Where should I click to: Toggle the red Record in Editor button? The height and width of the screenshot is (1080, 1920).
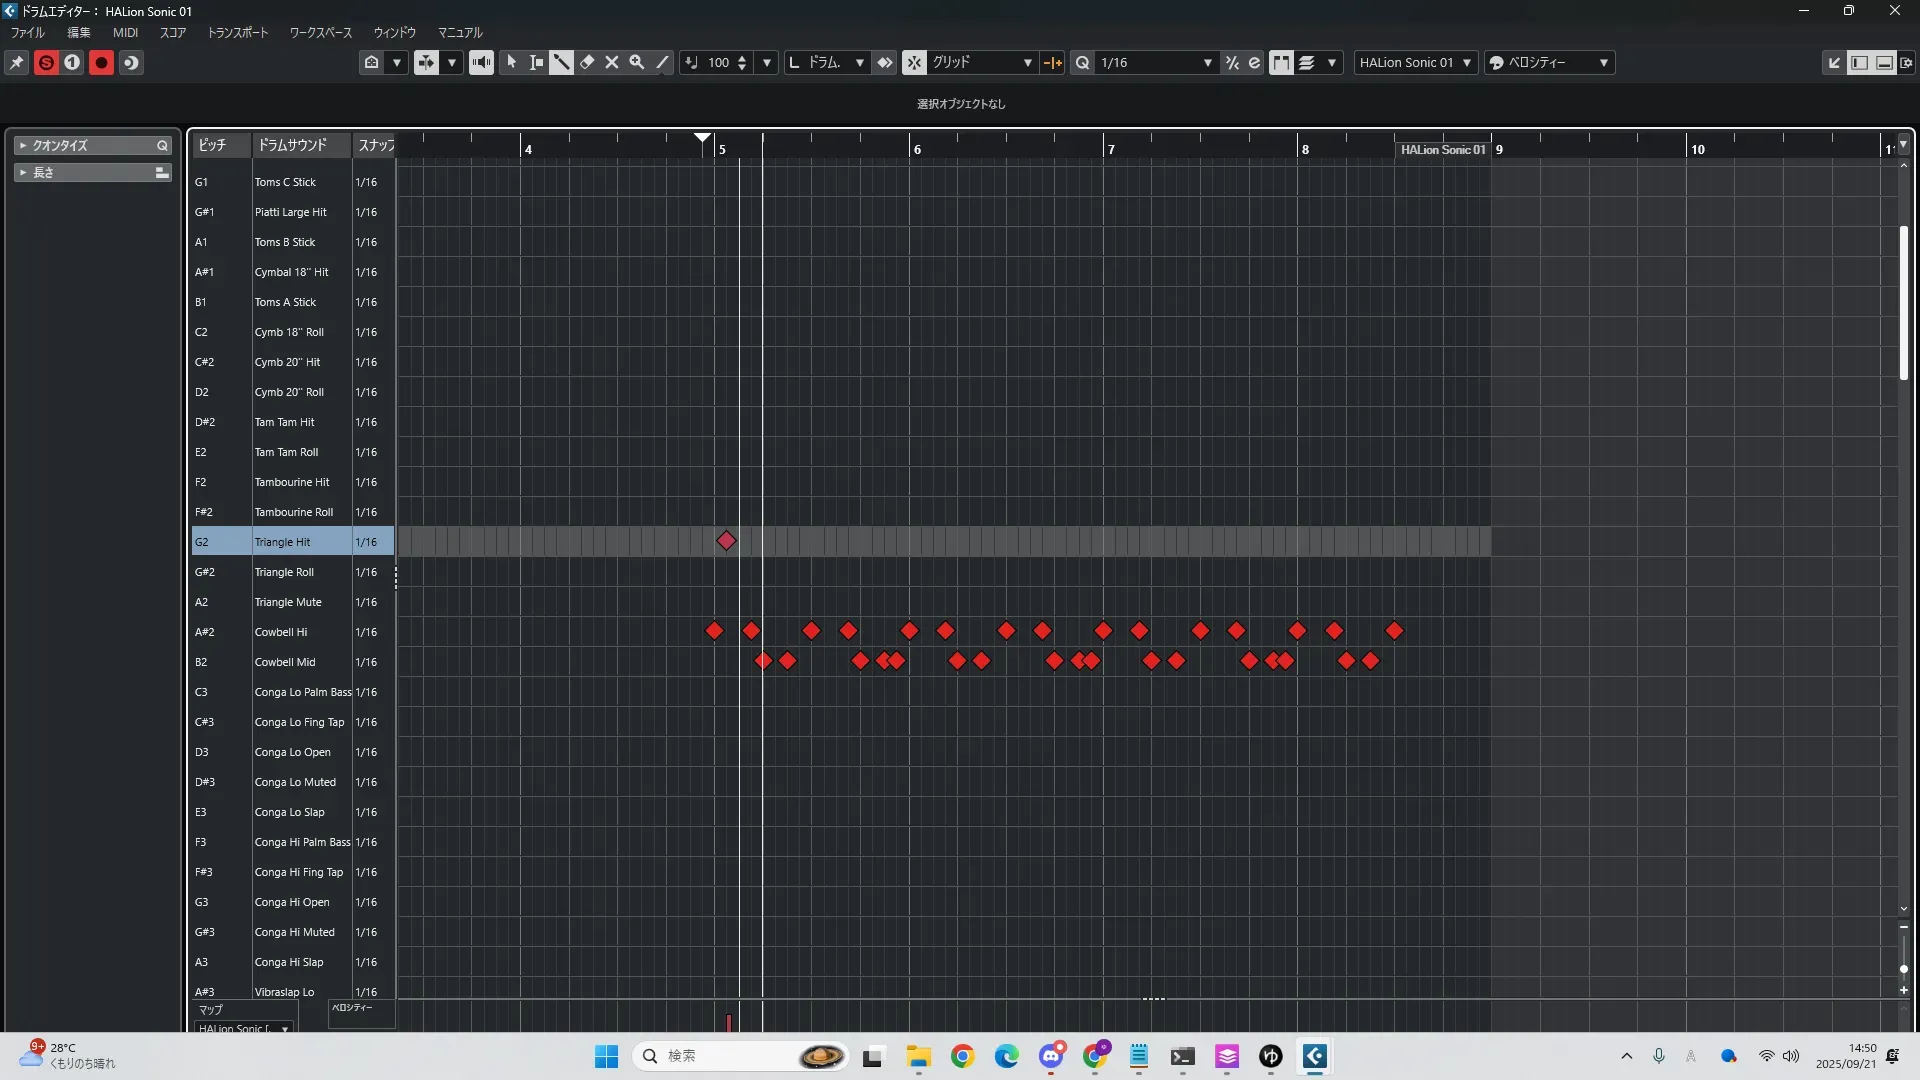pyautogui.click(x=101, y=62)
